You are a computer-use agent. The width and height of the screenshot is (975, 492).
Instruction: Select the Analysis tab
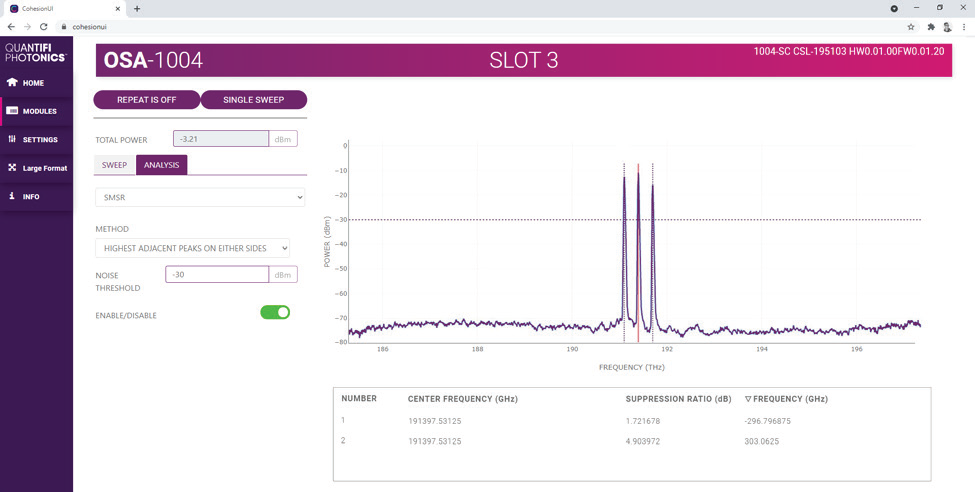point(161,165)
